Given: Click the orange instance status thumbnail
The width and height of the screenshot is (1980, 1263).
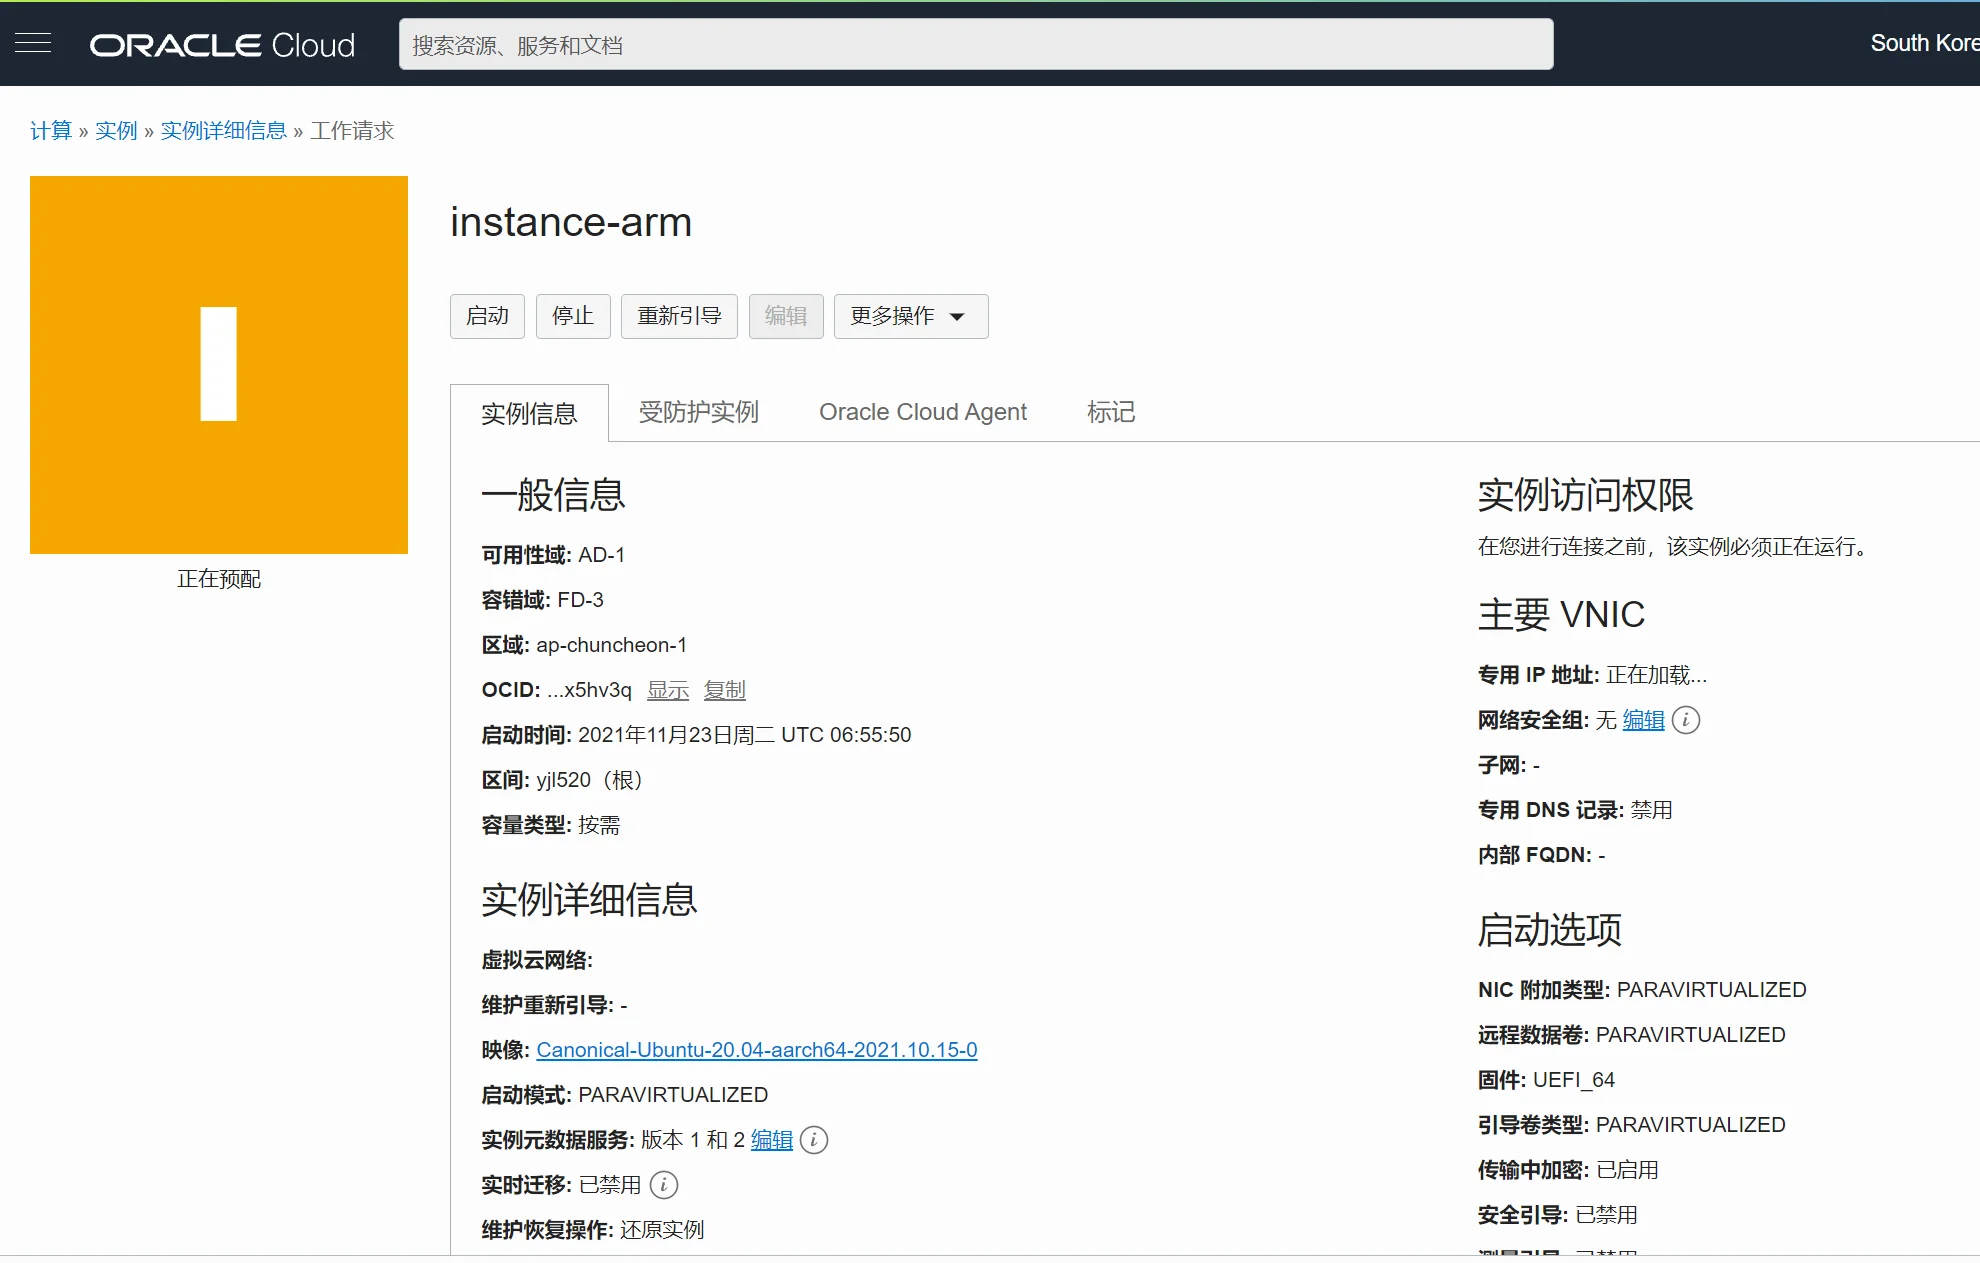Looking at the screenshot, I should point(219,365).
